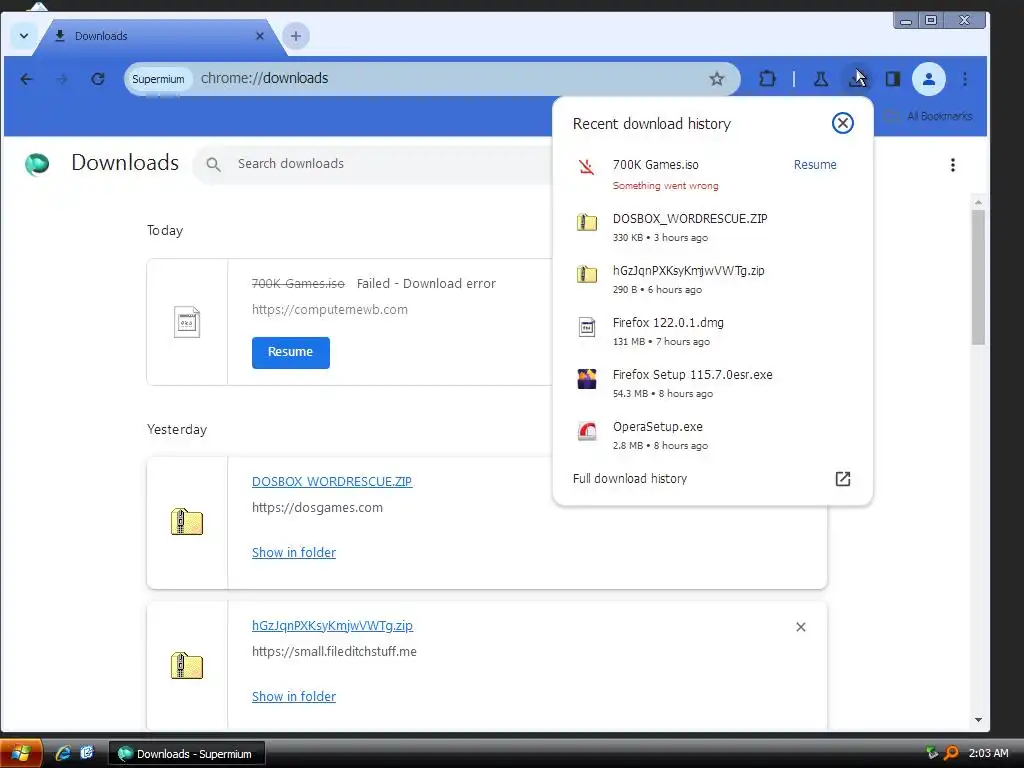This screenshot has width=1024, height=768.
Task: Open the user profile avatar
Action: (929, 79)
